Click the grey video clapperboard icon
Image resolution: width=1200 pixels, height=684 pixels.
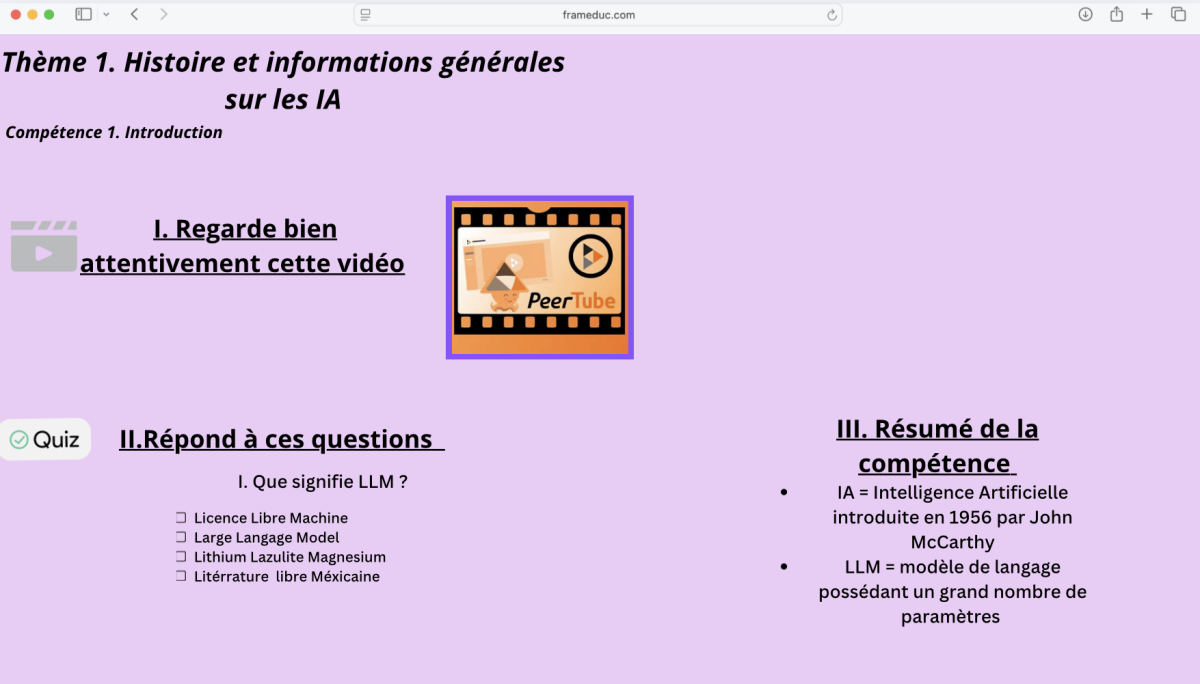44,246
